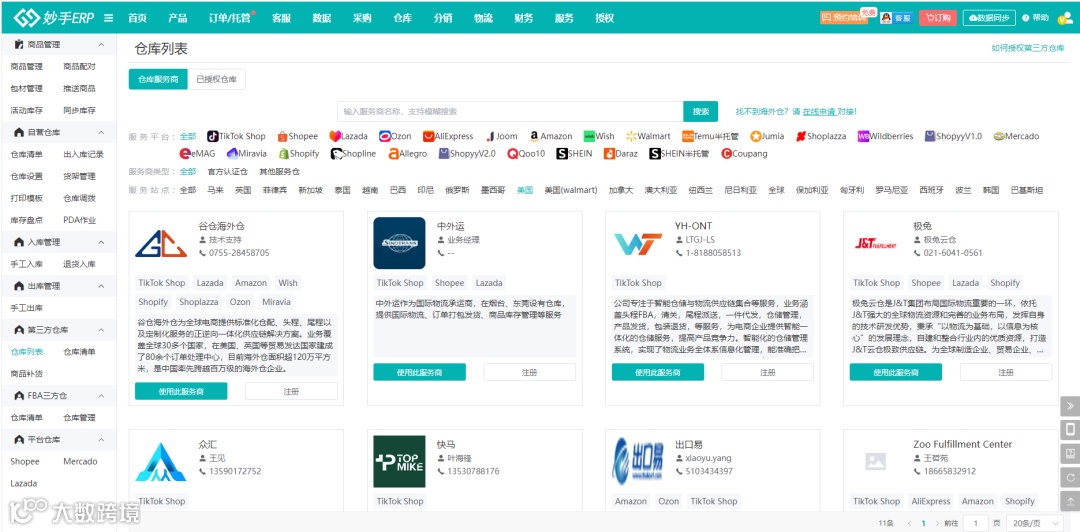Open the 订单/托管 top menu

point(231,18)
